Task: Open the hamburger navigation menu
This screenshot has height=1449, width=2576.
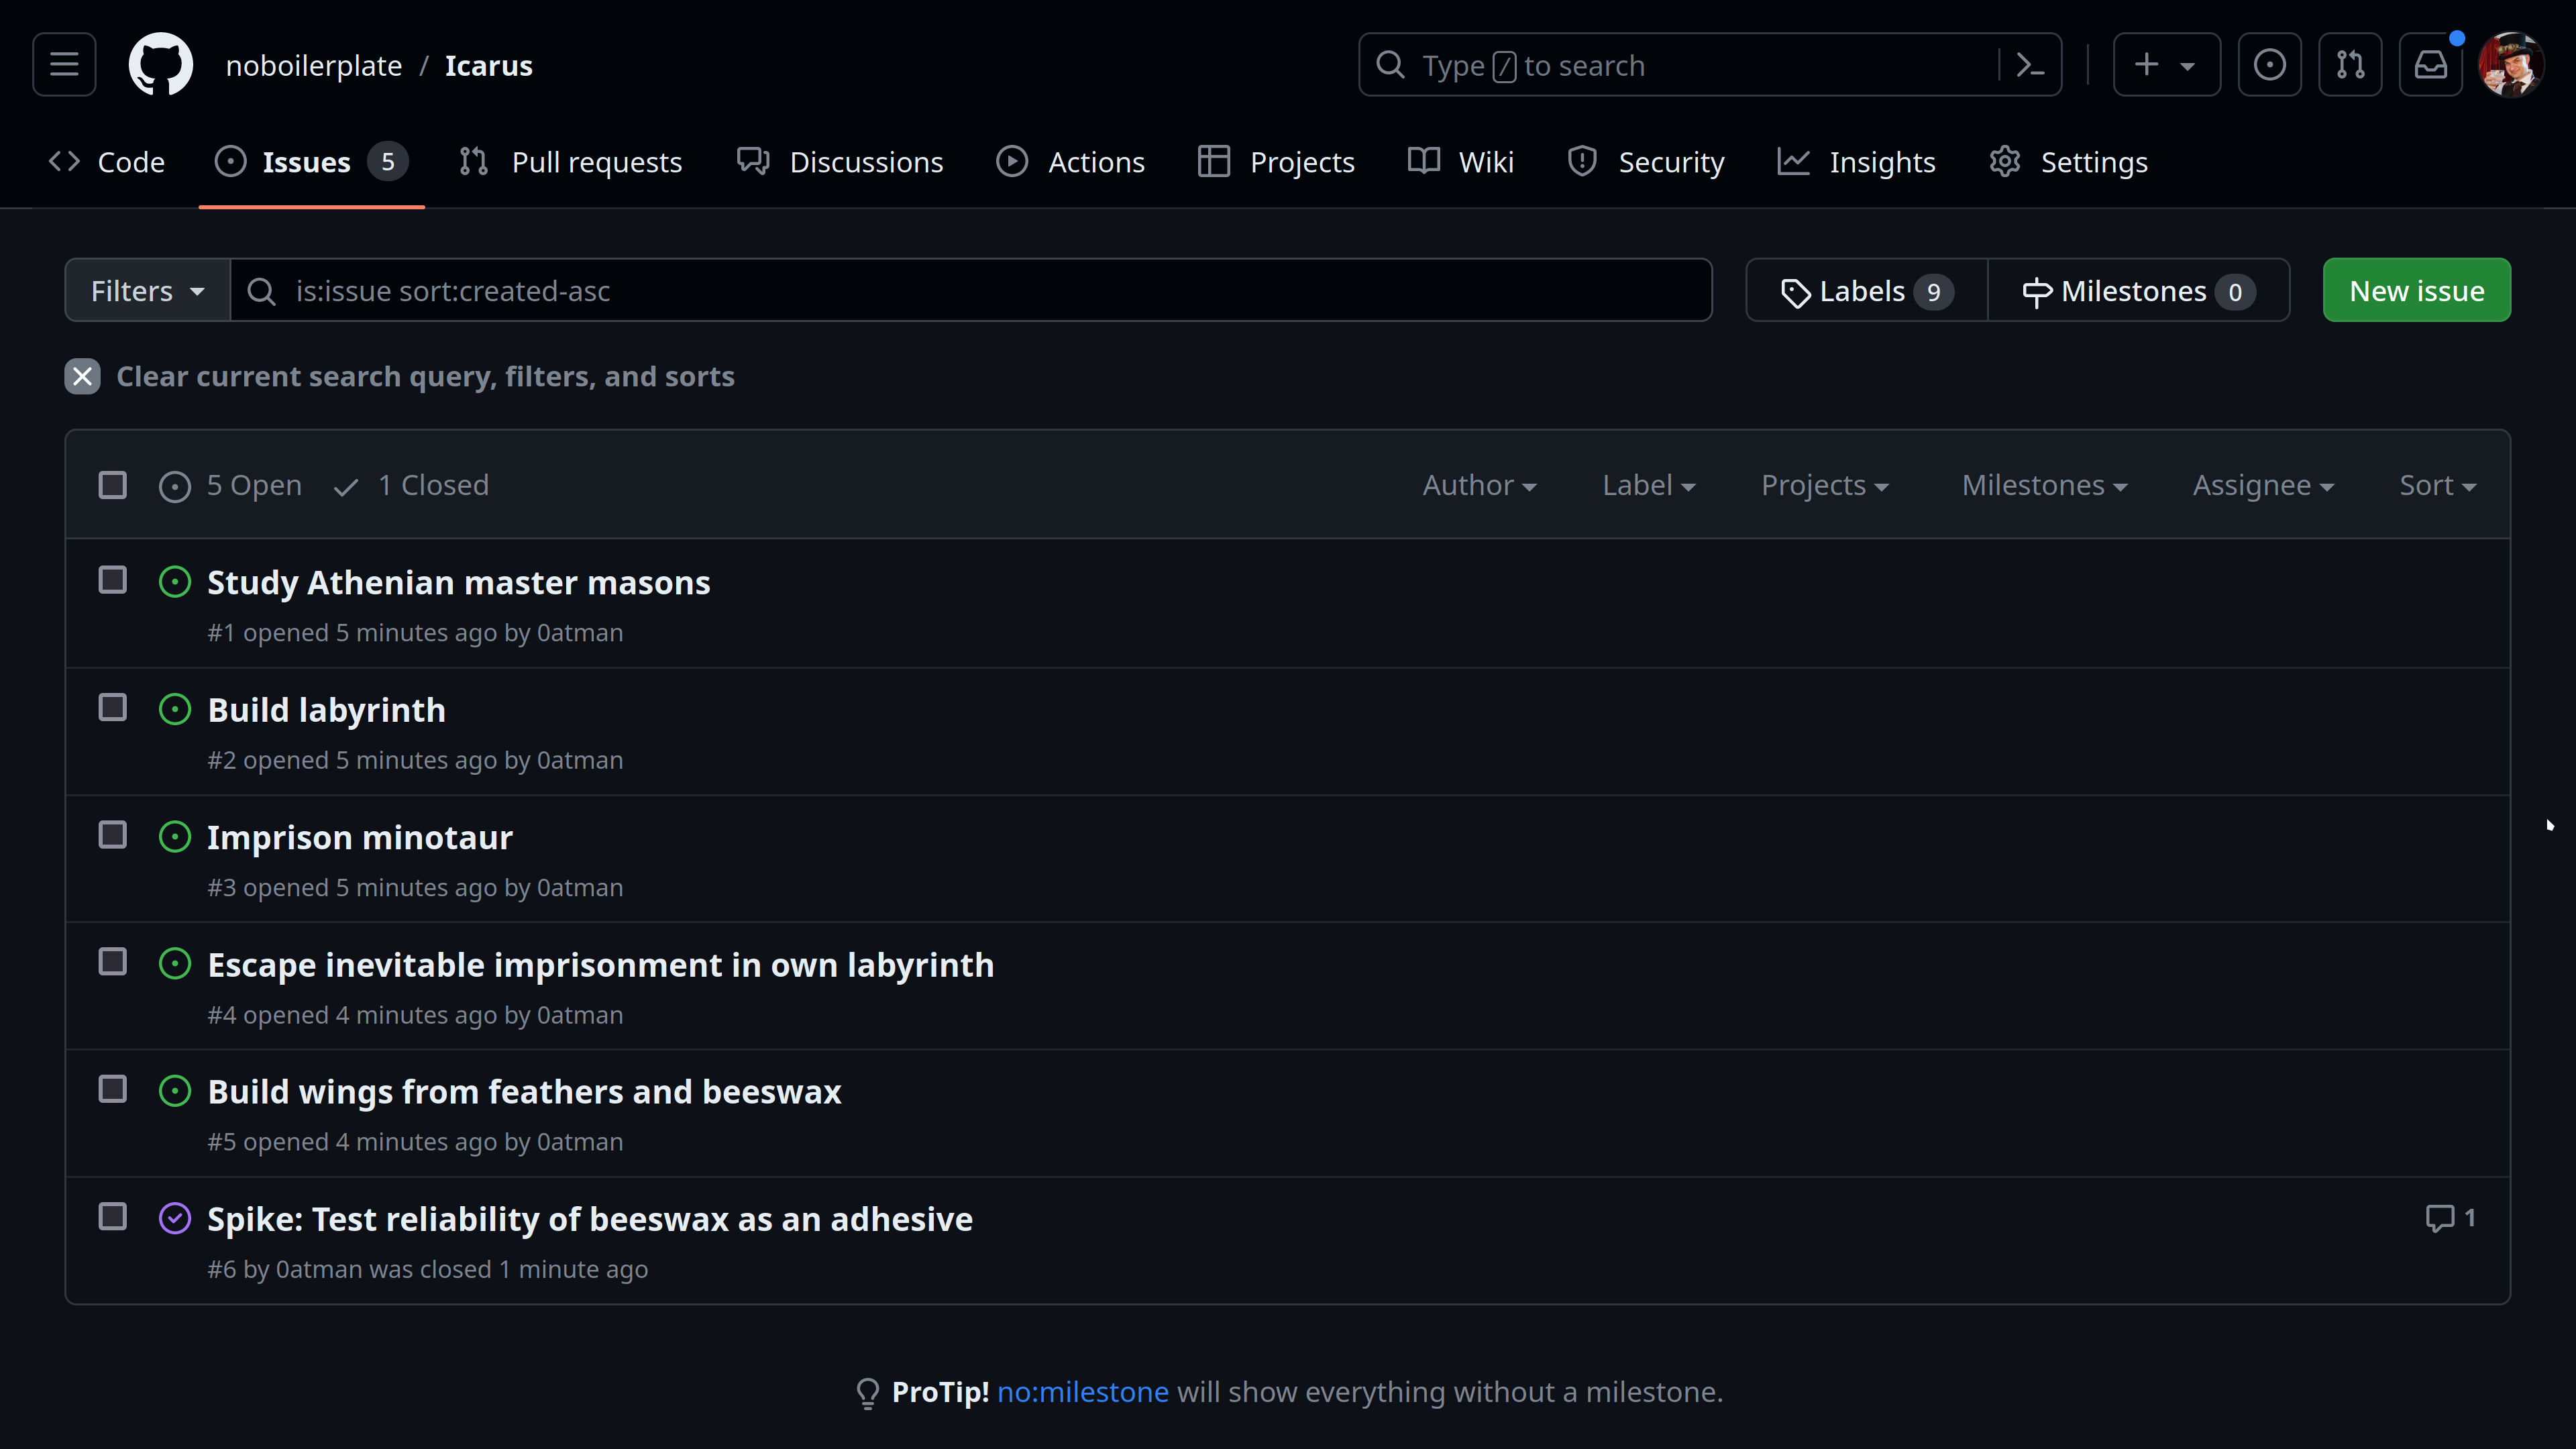Action: click(64, 65)
